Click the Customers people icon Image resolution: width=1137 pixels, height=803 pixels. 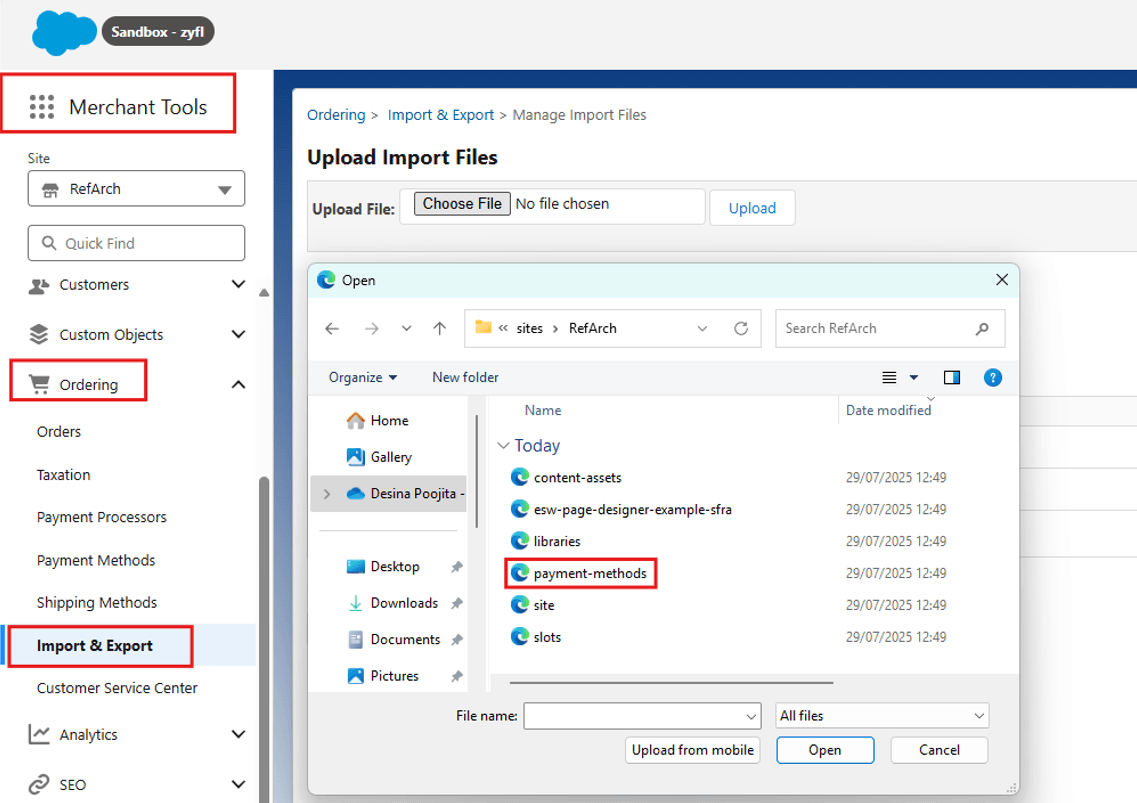tap(39, 285)
